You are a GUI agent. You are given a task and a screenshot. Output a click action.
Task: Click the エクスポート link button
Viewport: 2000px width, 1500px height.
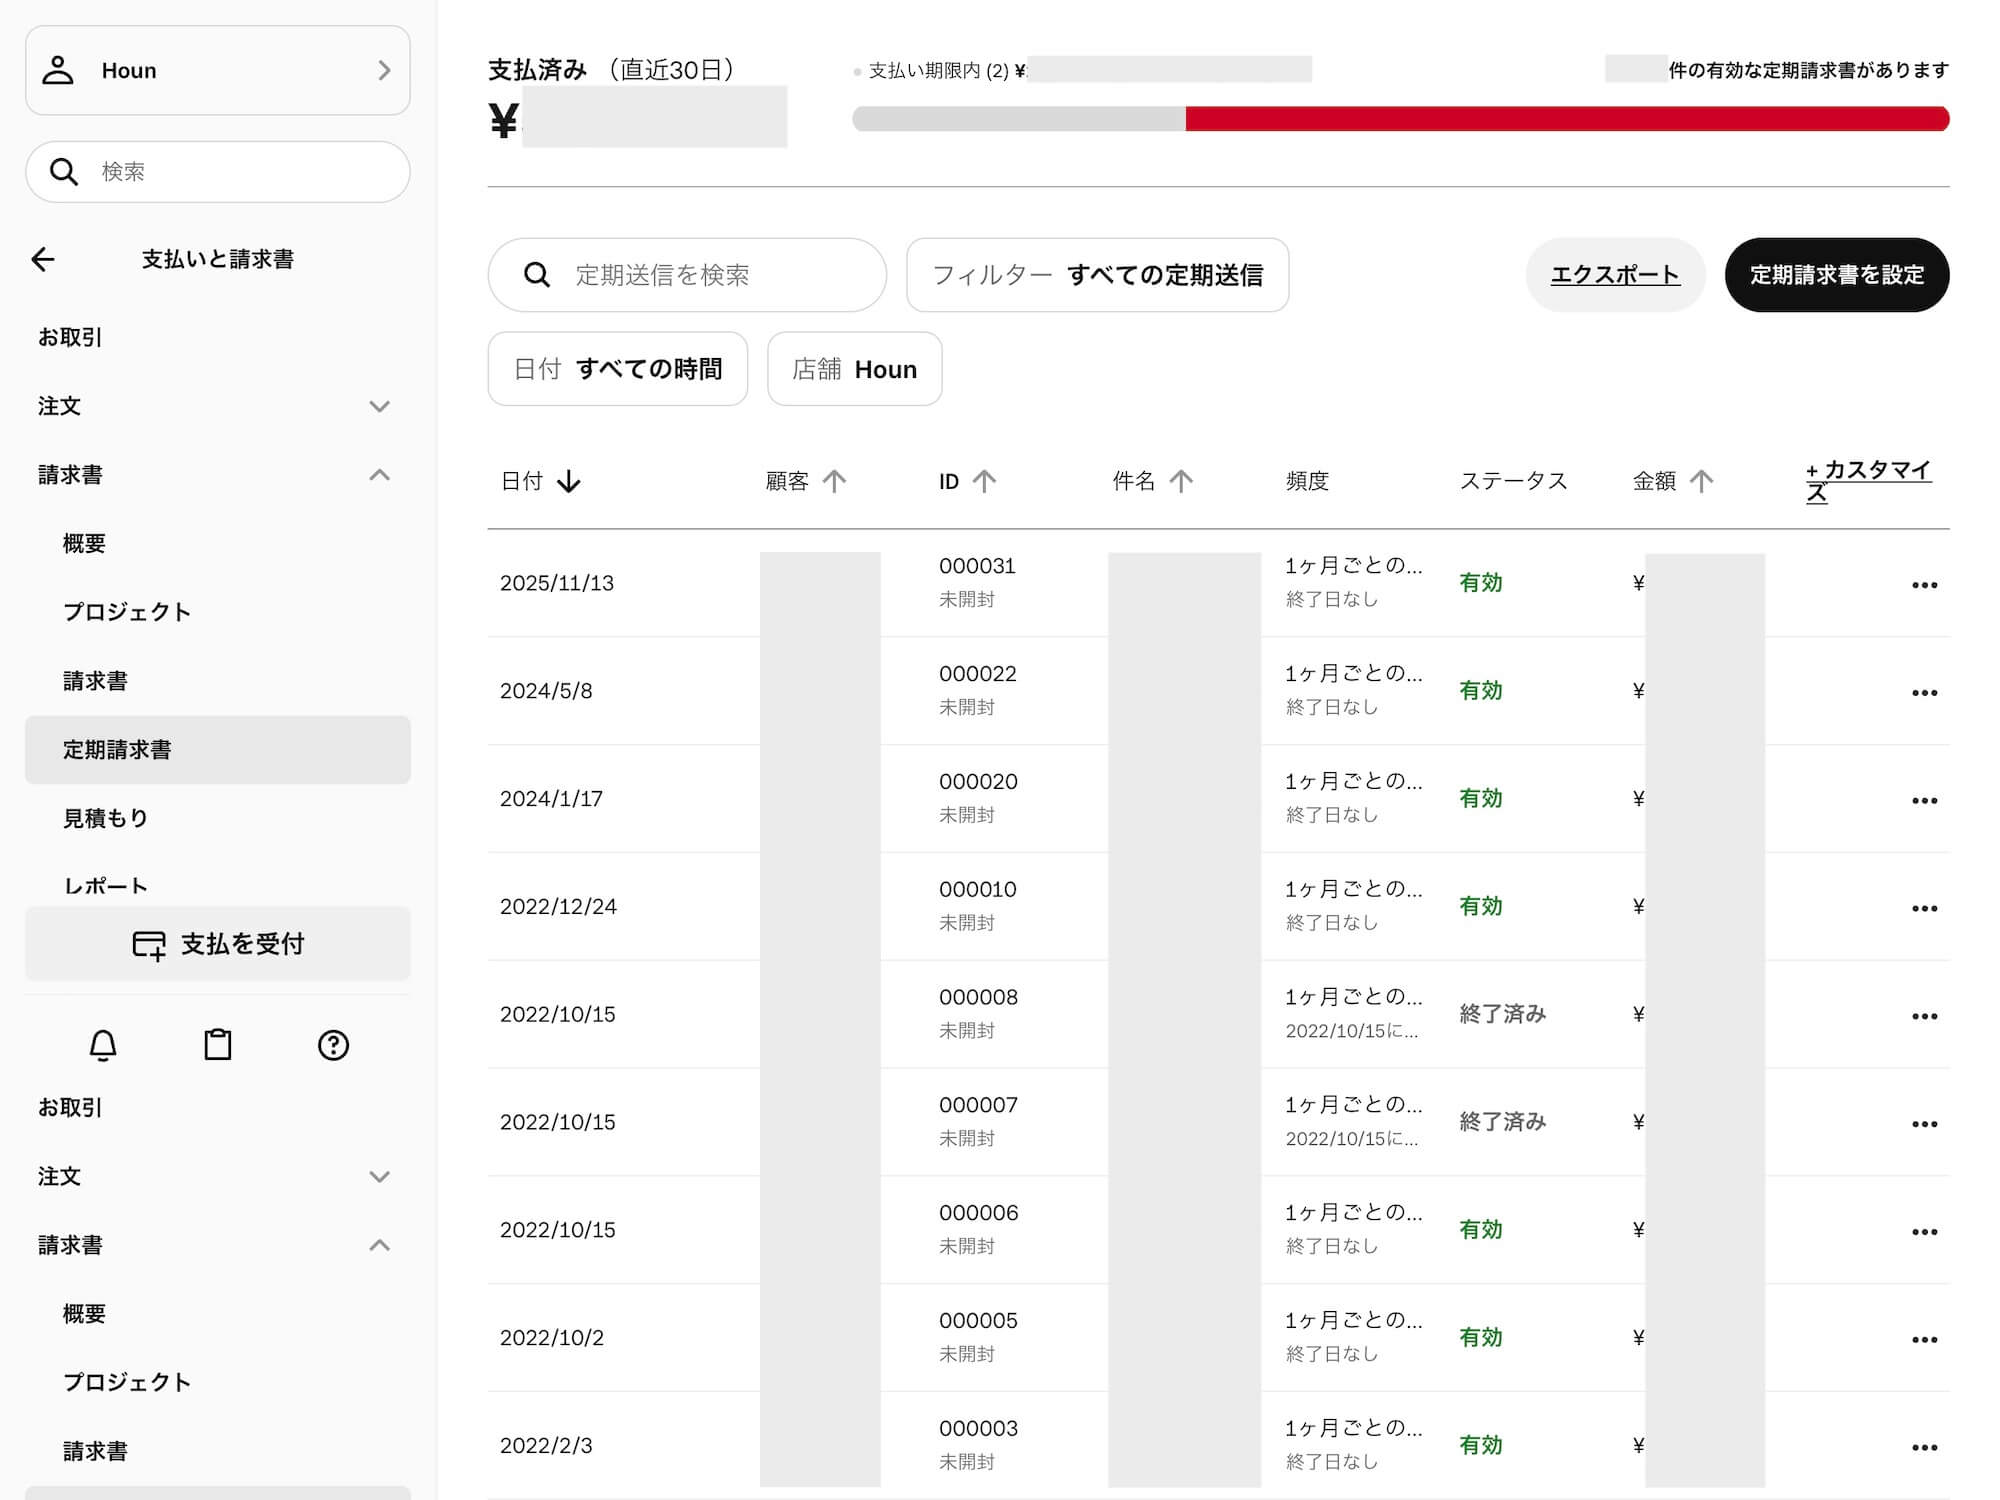click(1614, 275)
